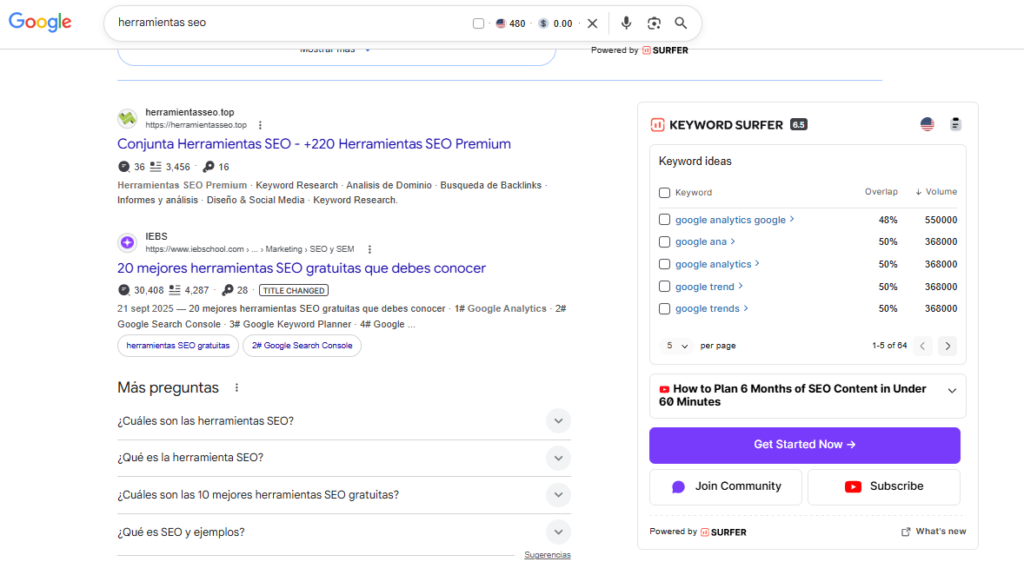Screen dimensions: 1024x588
Task: Click the Get Started Now button
Action: pyautogui.click(x=804, y=445)
